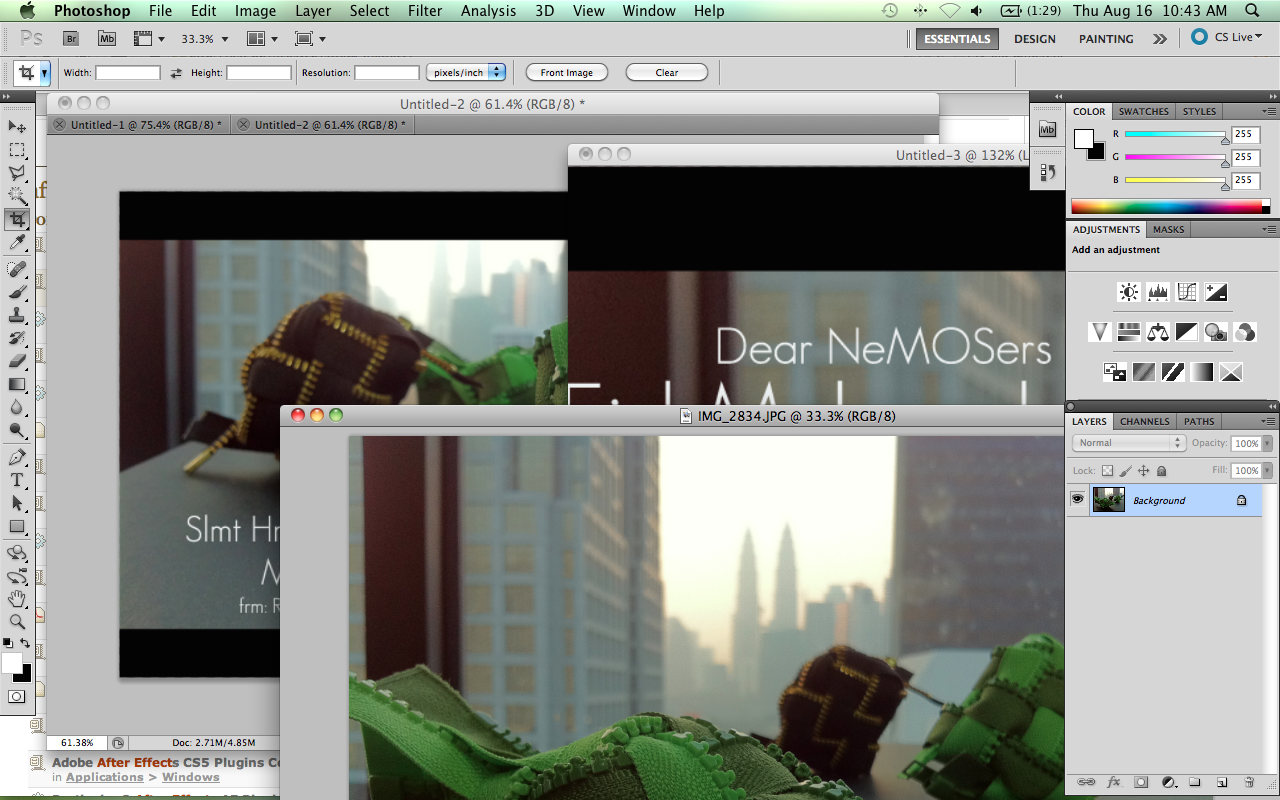Select the Zoom tool
Image resolution: width=1280 pixels, height=800 pixels.
(17, 621)
